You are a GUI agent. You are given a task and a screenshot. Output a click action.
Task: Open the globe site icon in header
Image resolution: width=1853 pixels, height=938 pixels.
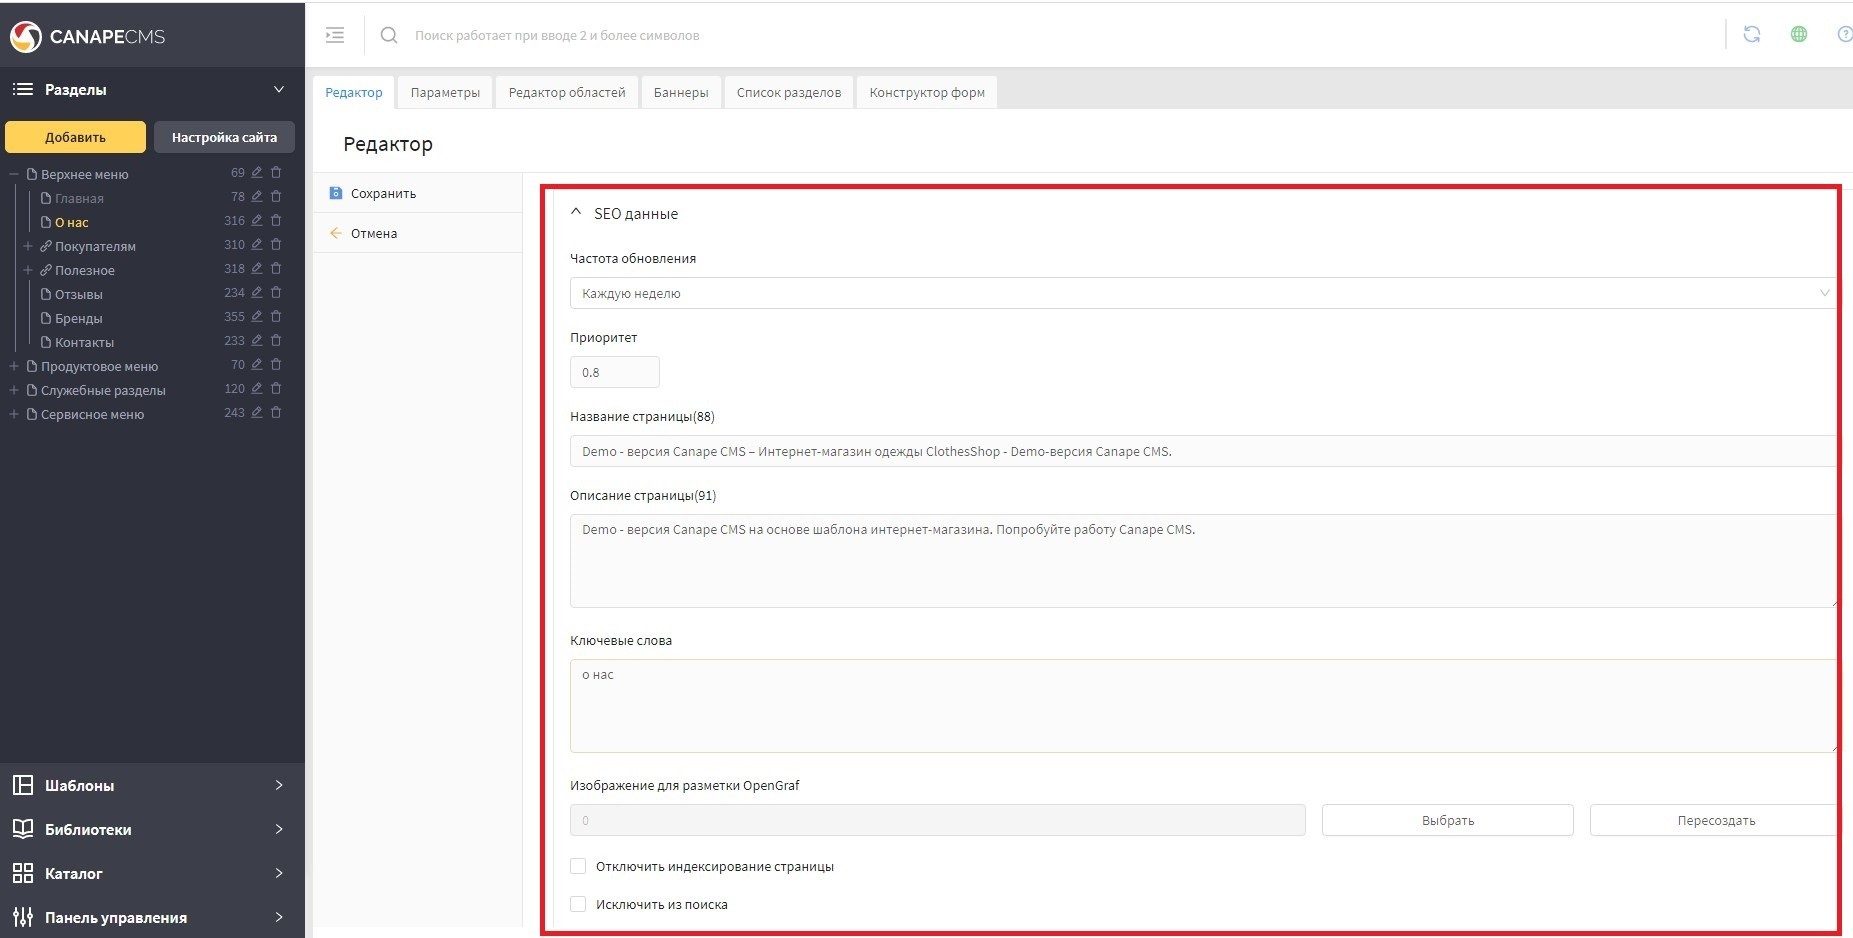1798,34
